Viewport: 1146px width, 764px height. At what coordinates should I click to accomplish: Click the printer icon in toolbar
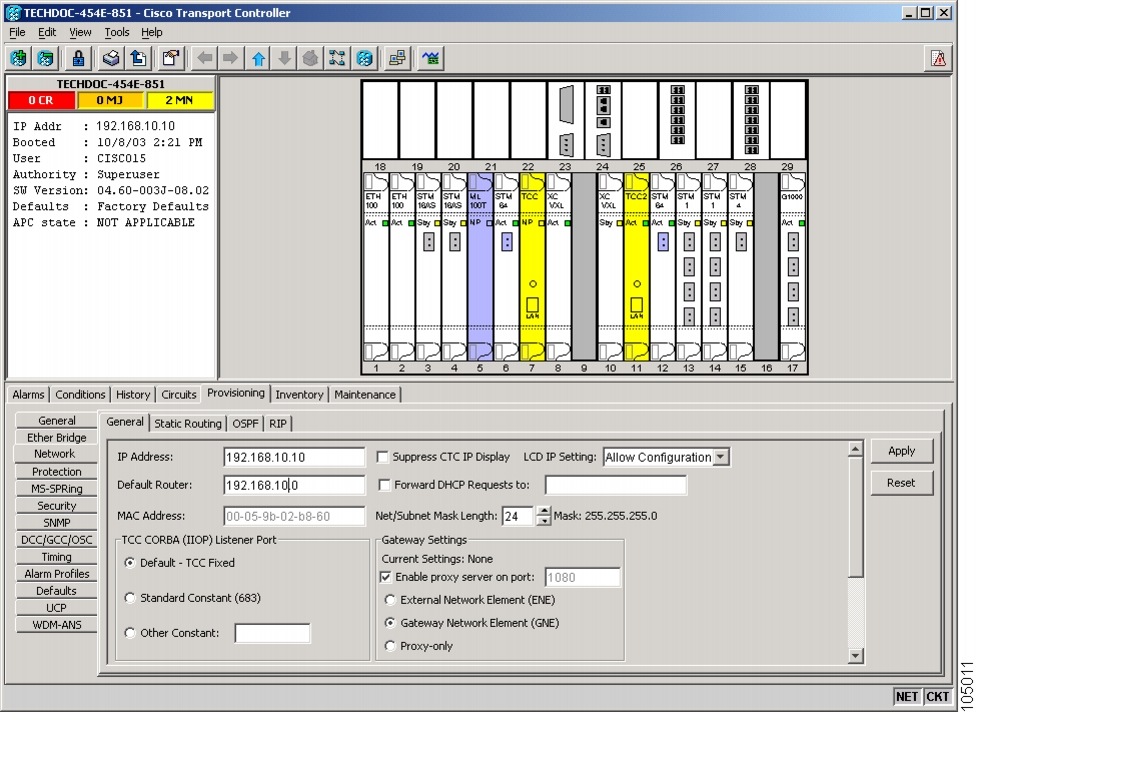(x=110, y=58)
